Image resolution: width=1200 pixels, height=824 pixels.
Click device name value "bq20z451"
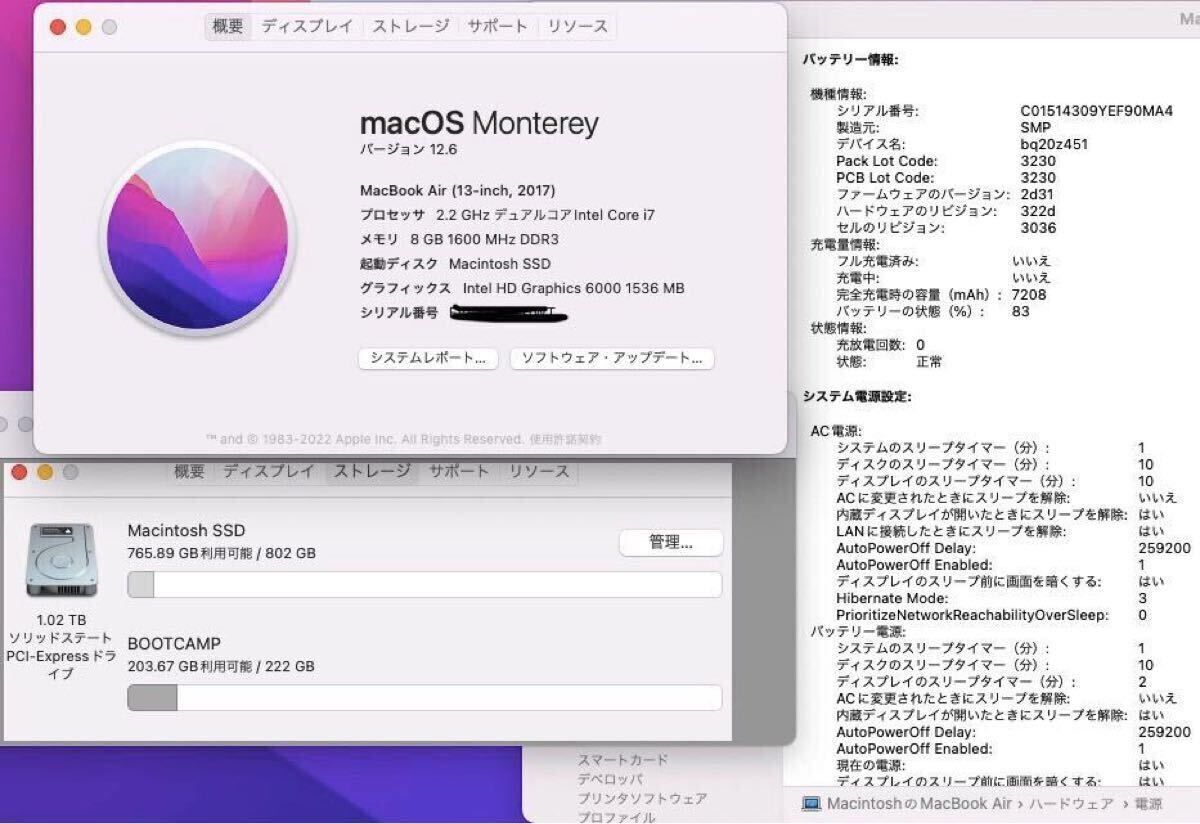pos(1054,144)
